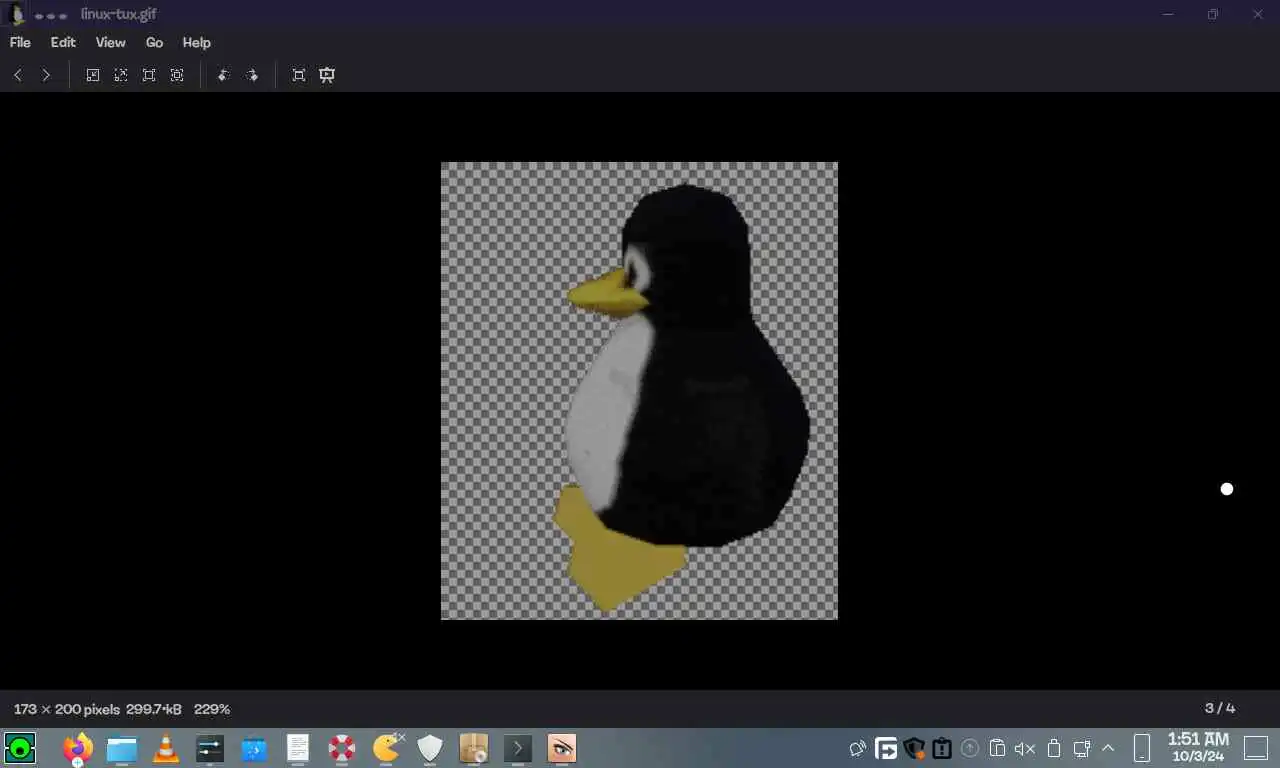Open the terminal taskbar icon
The height and width of the screenshot is (768, 1280).
pos(518,748)
